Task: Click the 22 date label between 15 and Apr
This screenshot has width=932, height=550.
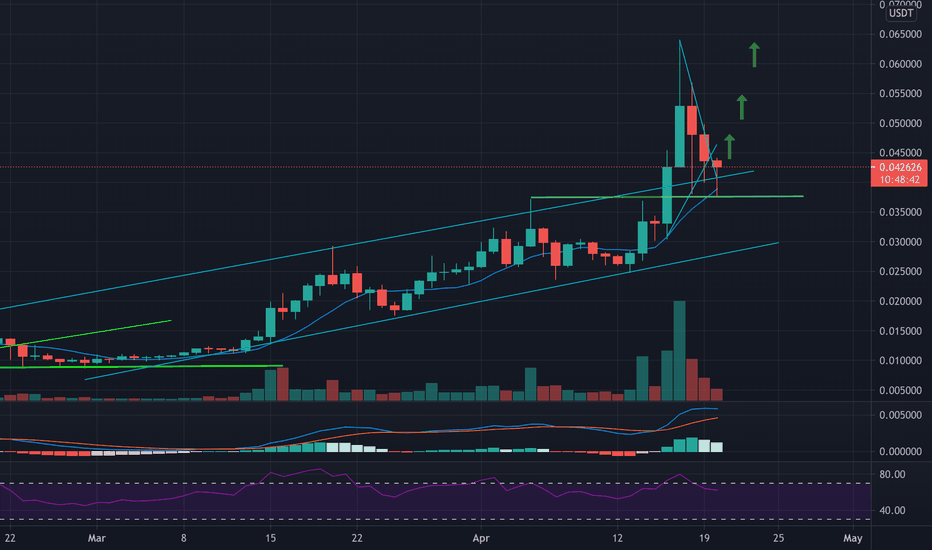Action: tap(357, 538)
